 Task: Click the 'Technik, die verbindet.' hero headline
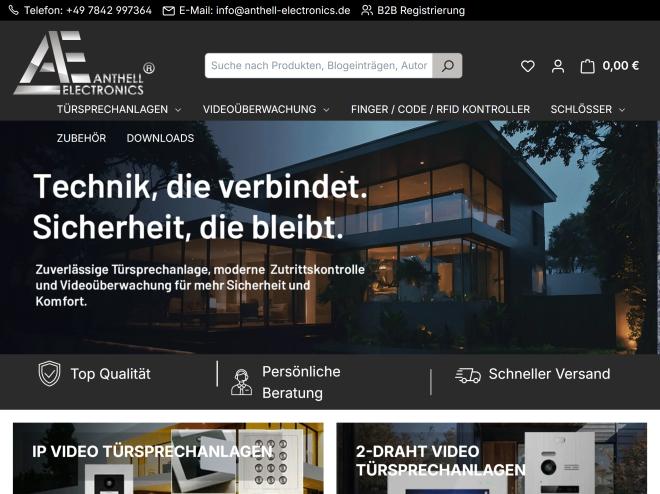point(200,186)
